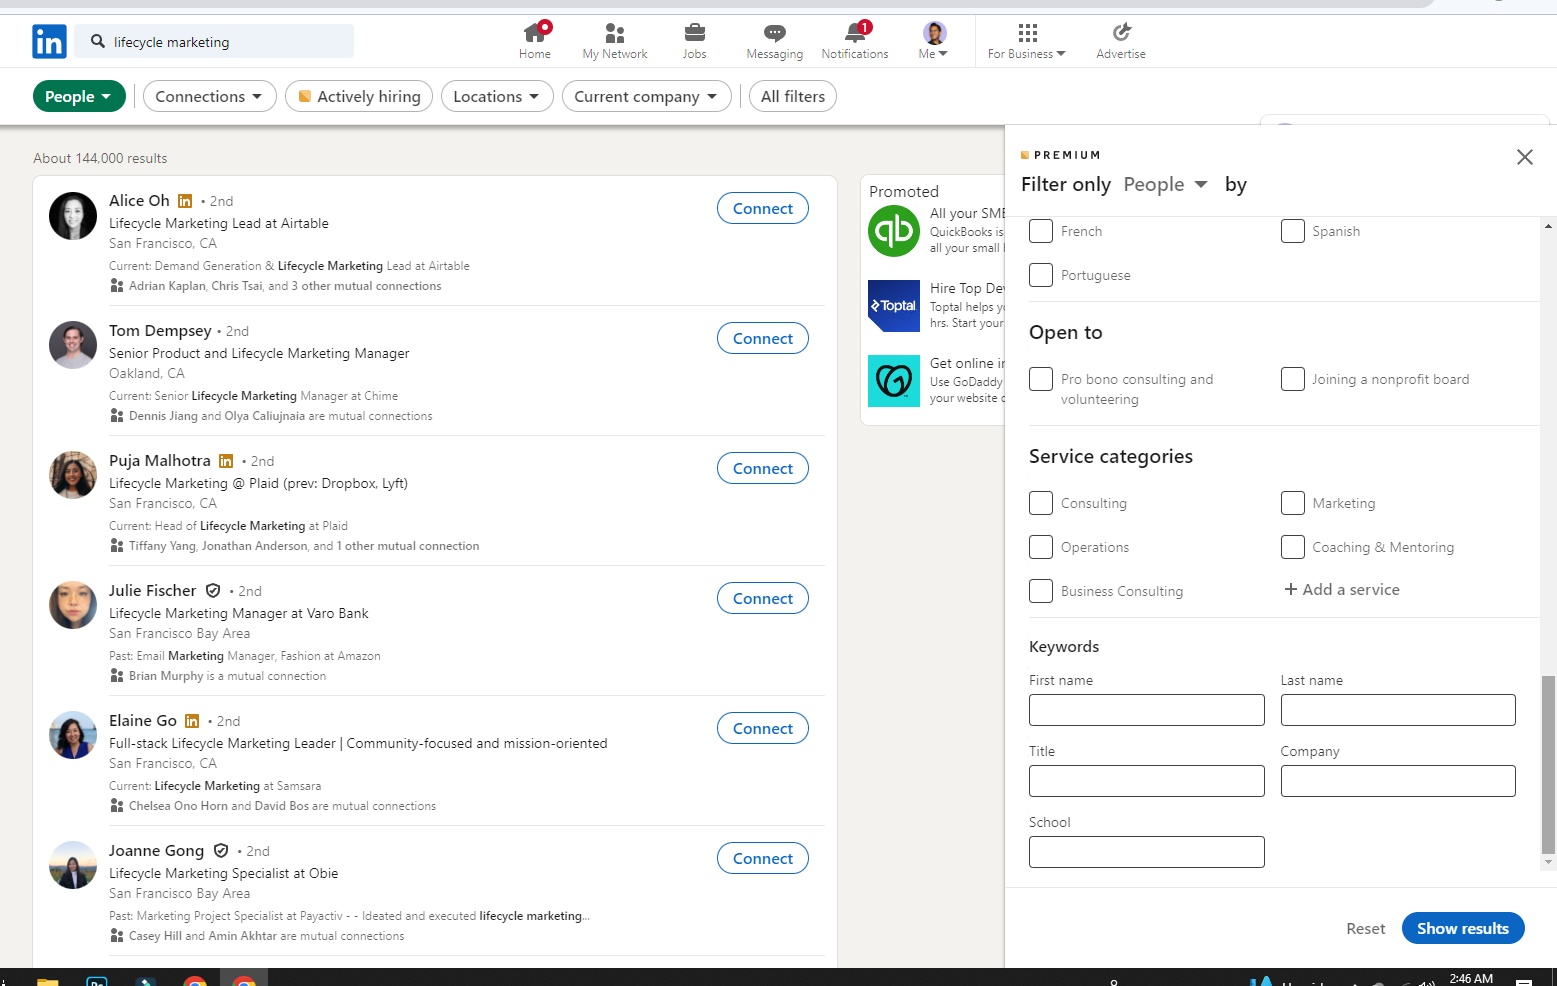This screenshot has height=986, width=1557.
Task: Click Alice Oh's LinkedIn Premium badge
Action: coord(185,201)
